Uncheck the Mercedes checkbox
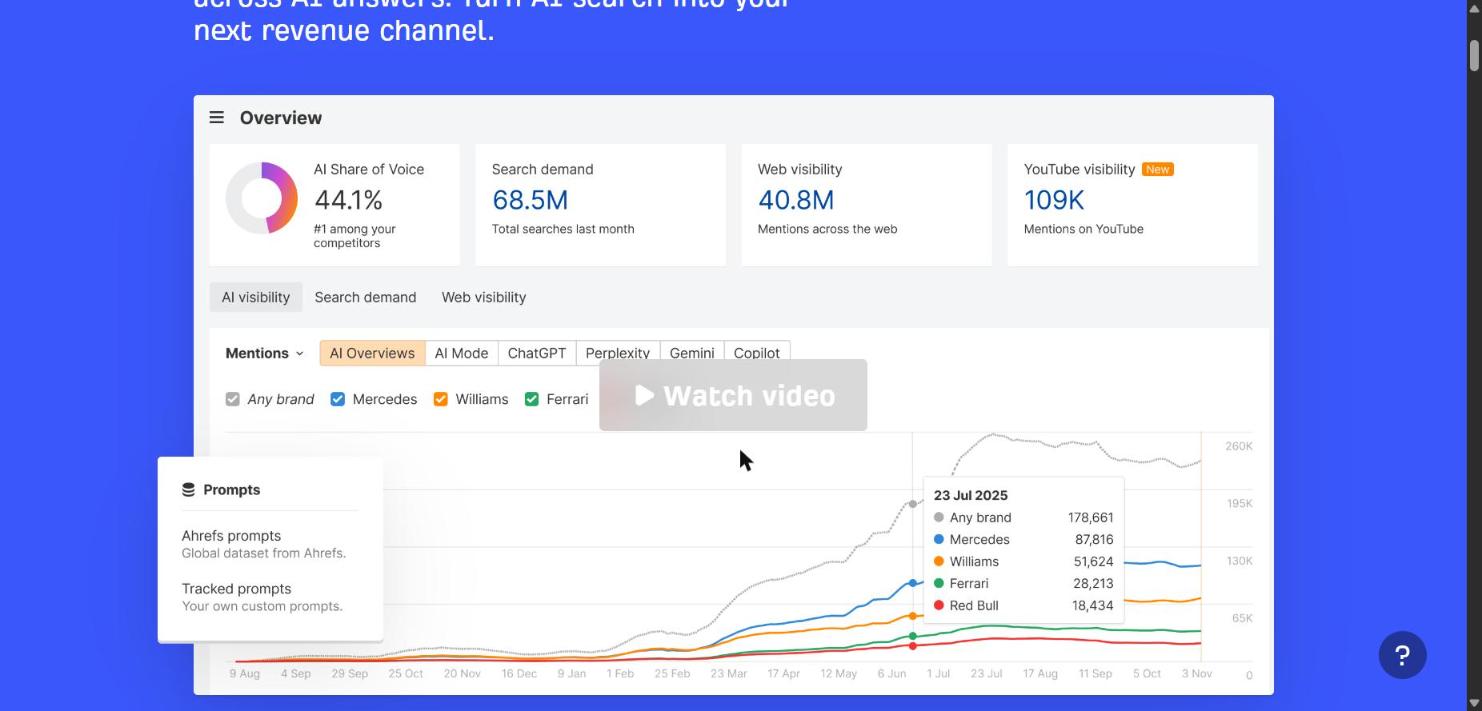The image size is (1482, 711). (337, 399)
